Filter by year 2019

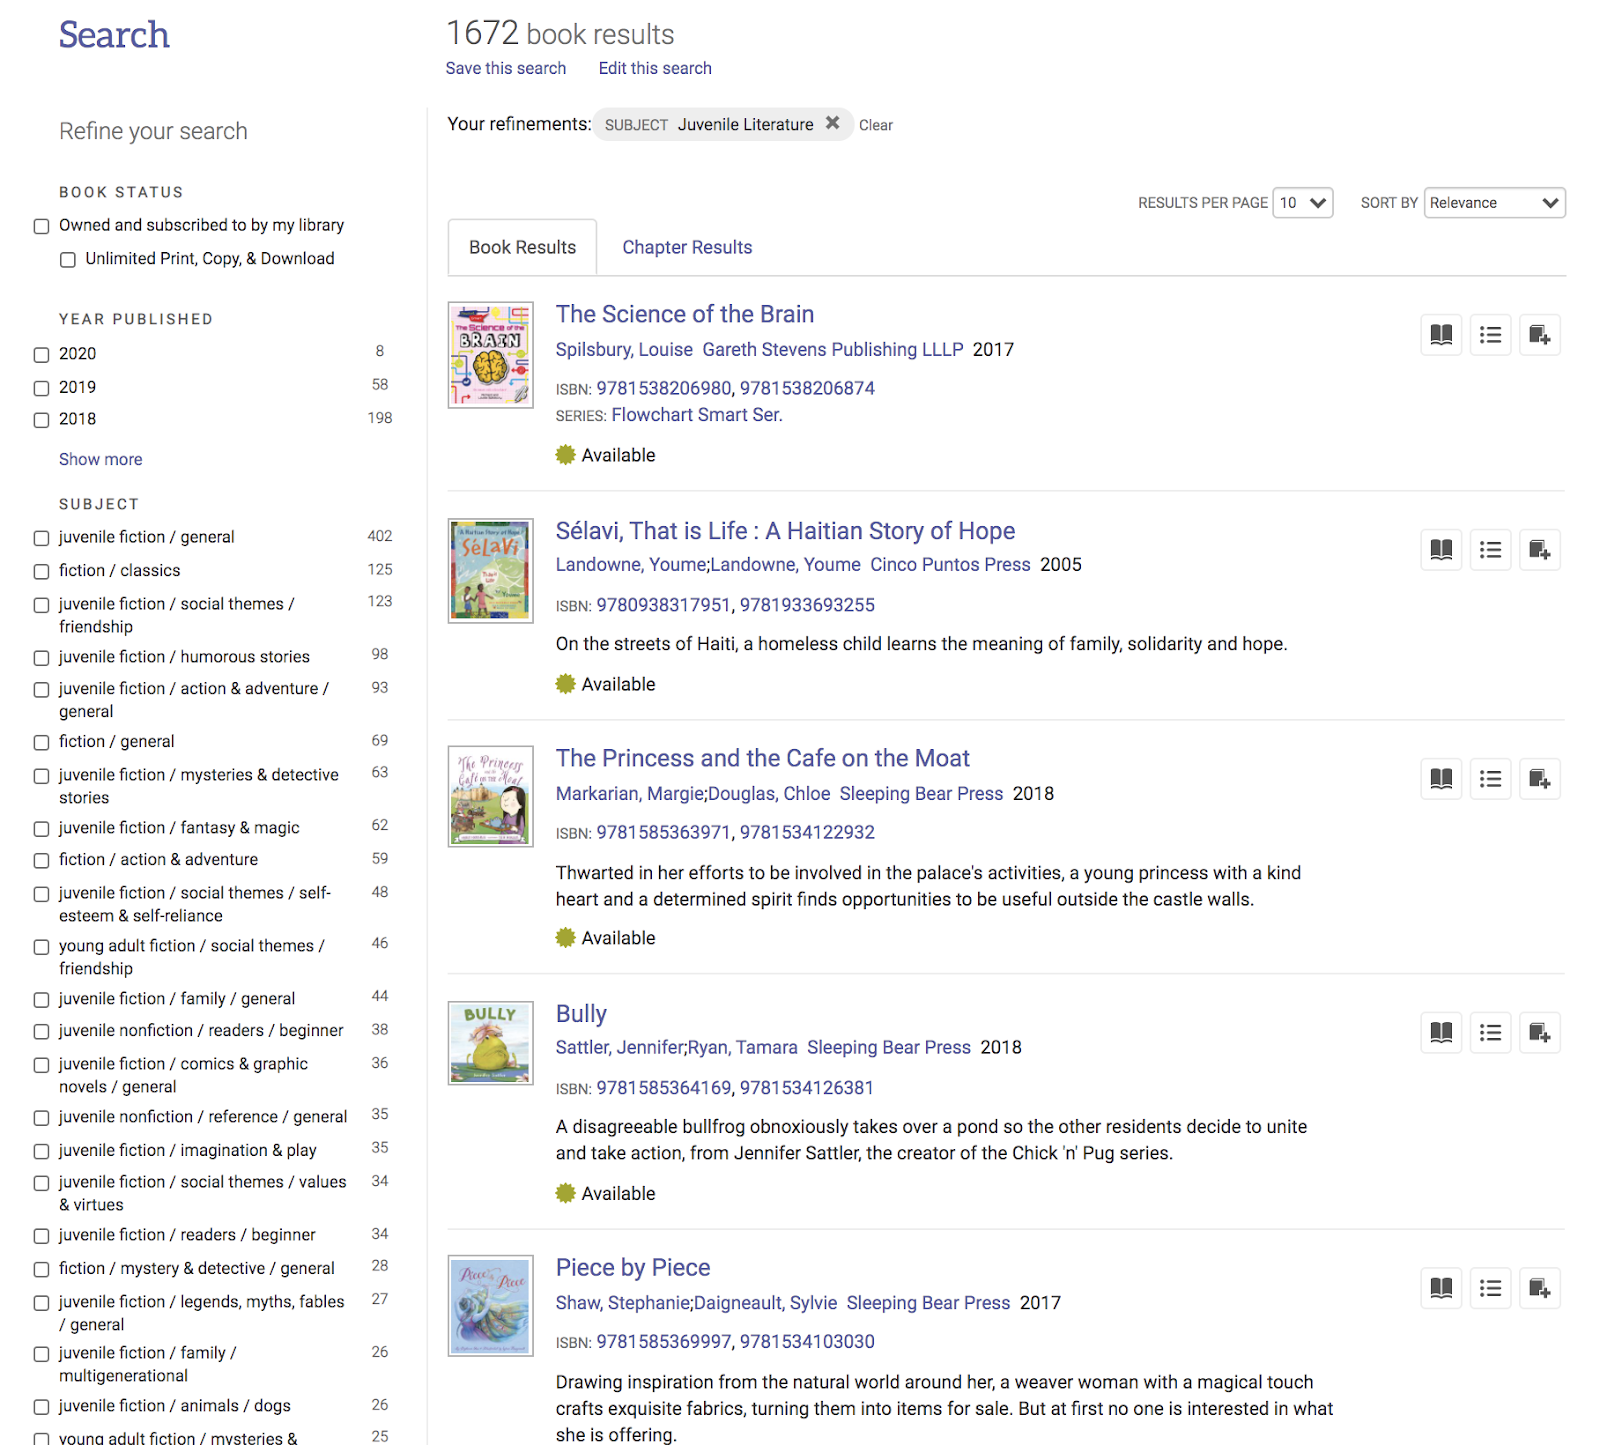click(x=42, y=388)
